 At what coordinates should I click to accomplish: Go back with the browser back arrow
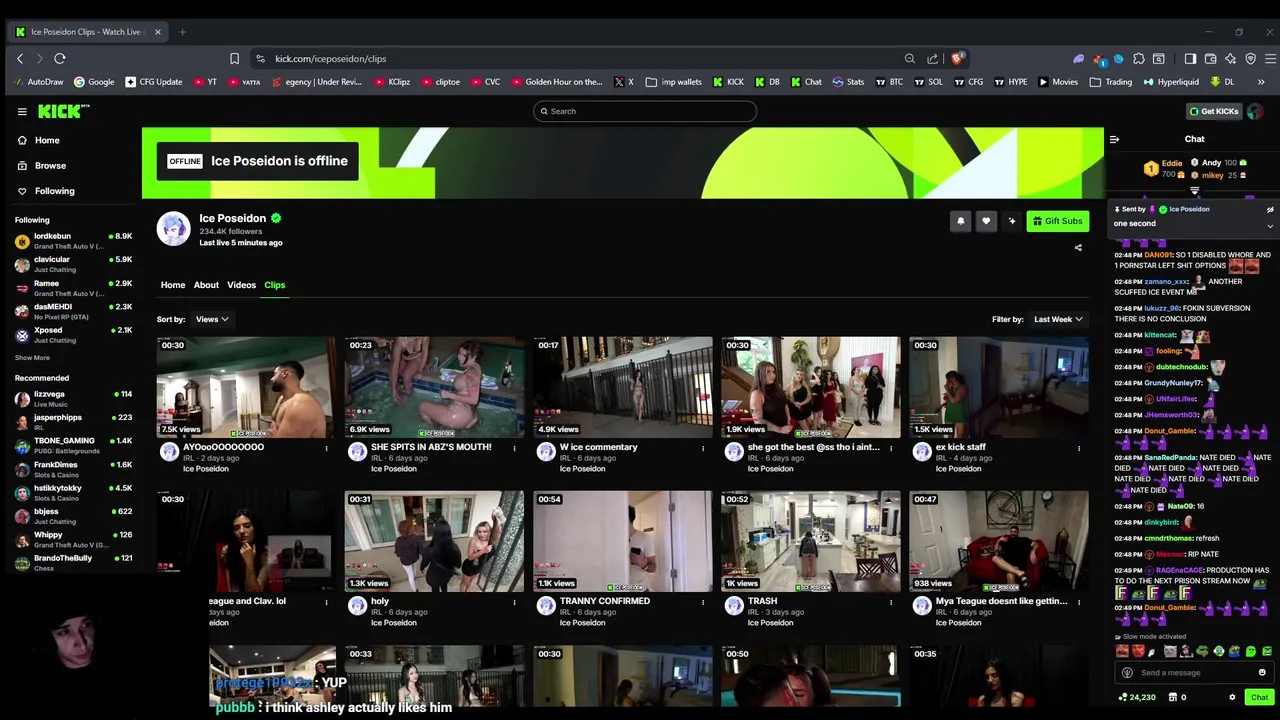tap(20, 59)
